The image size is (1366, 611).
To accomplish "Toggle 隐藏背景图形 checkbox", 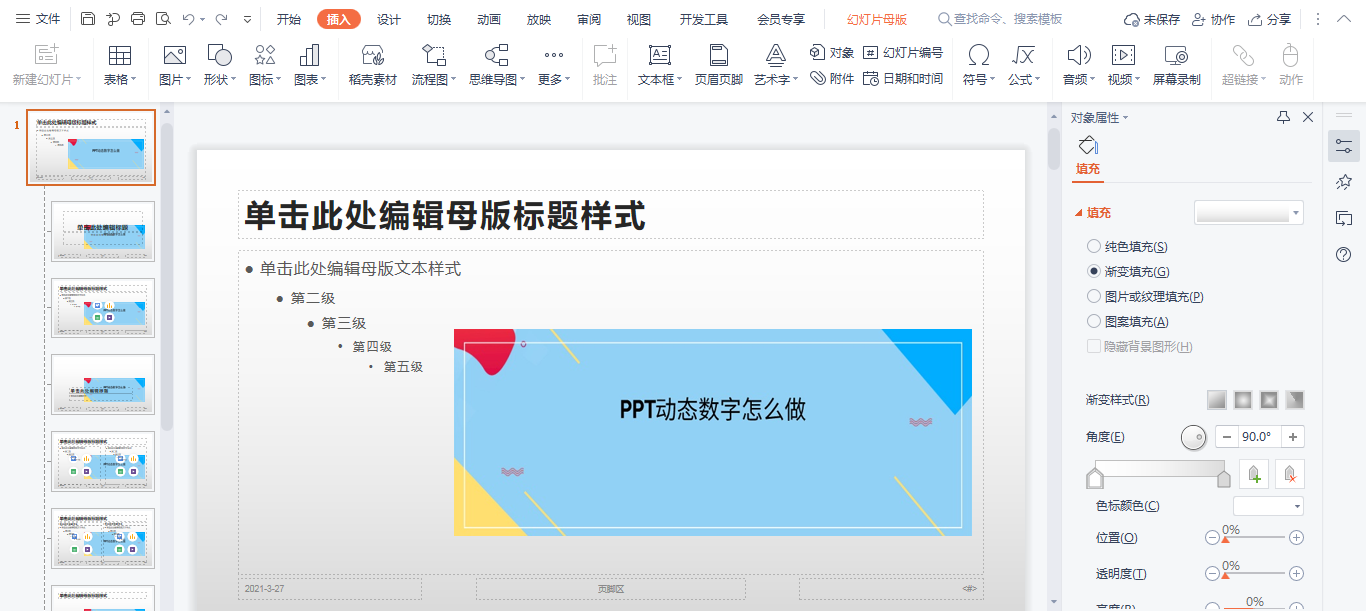I will pos(1094,346).
